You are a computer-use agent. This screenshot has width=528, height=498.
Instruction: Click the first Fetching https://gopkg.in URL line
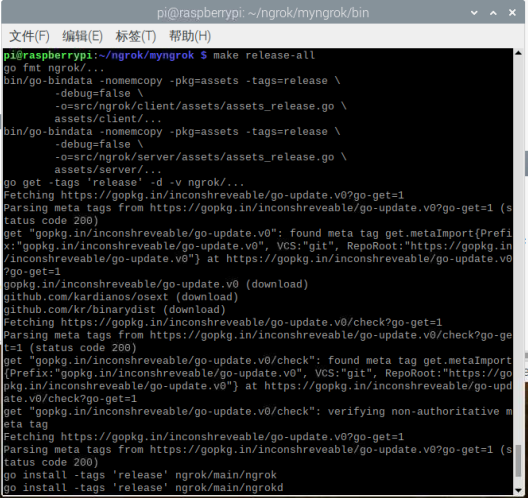204,195
